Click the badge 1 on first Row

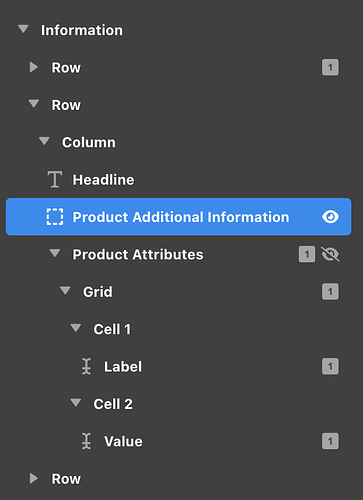(330, 67)
